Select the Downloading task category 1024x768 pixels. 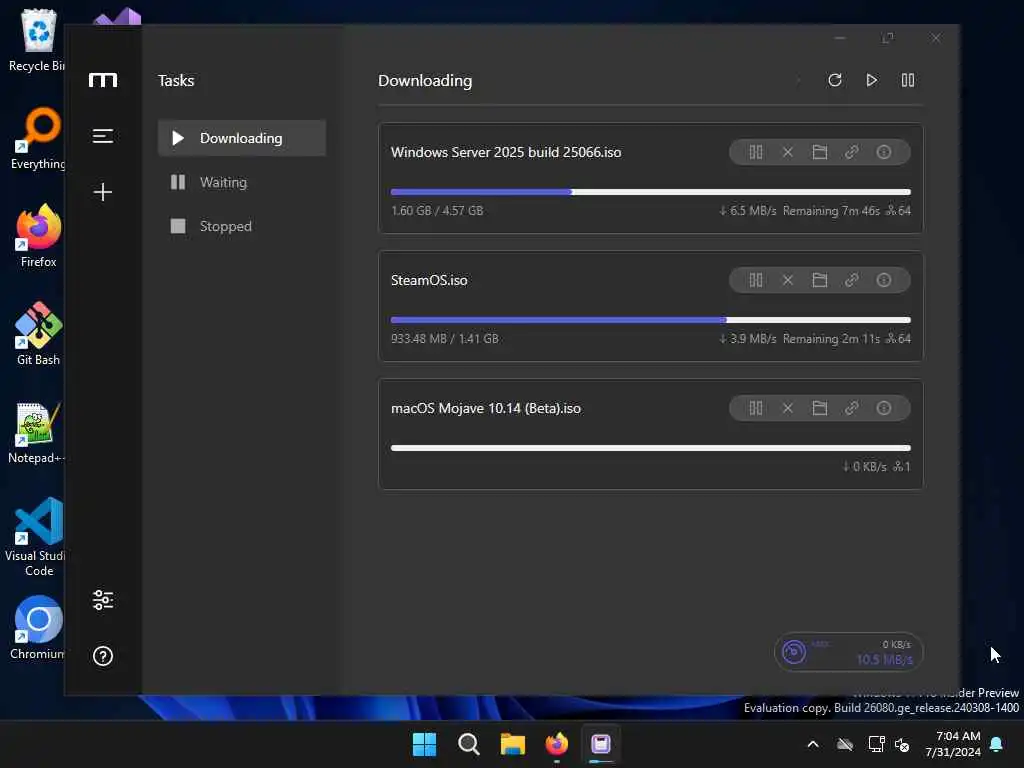tap(242, 138)
